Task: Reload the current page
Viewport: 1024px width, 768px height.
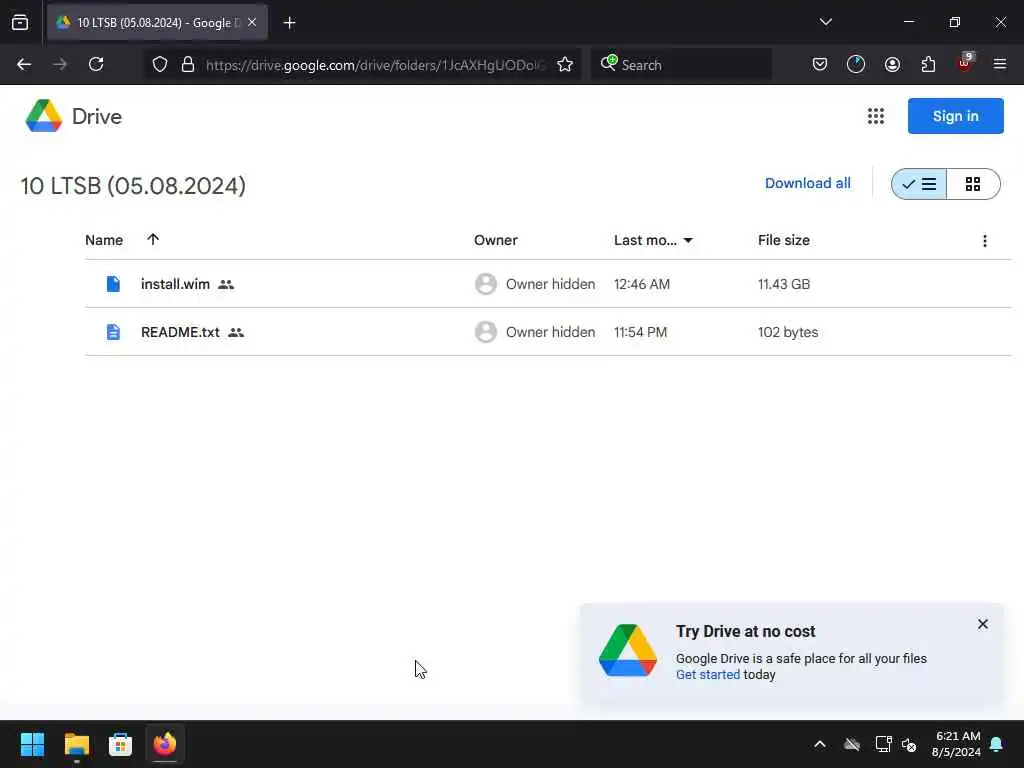Action: pos(96,65)
